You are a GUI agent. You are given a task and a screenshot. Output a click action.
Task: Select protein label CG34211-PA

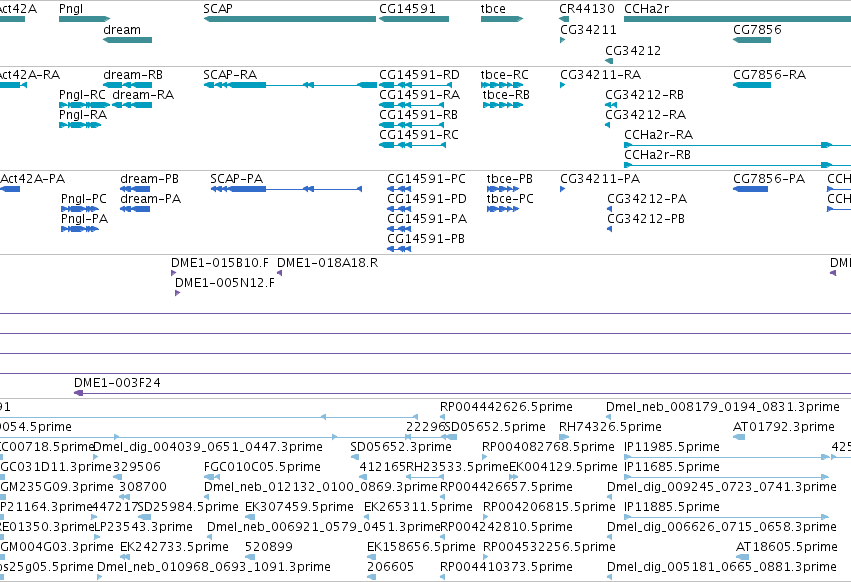point(600,179)
